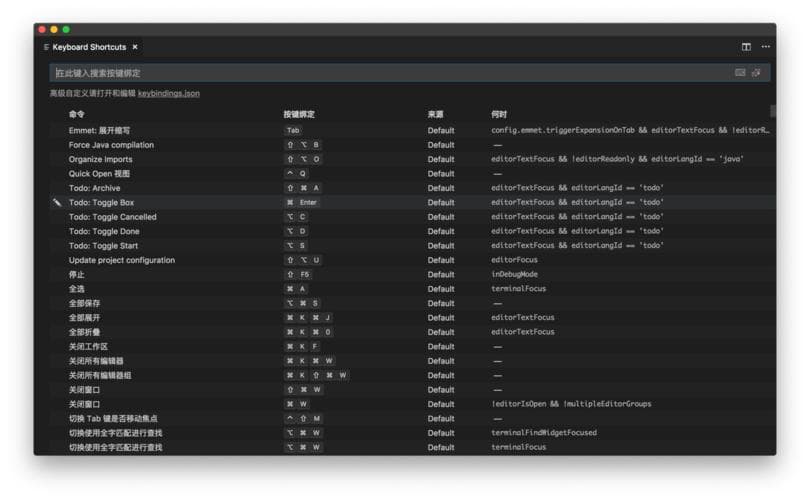Select the 切换 Tab 键是否移动焦点 command row
Image resolution: width=810 pixels, height=500 pixels.
[412, 418]
